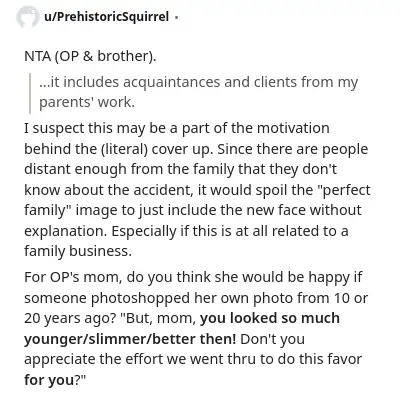Click the phrase "perfect family" in quotes
This screenshot has width=400, height=415.
point(197,200)
